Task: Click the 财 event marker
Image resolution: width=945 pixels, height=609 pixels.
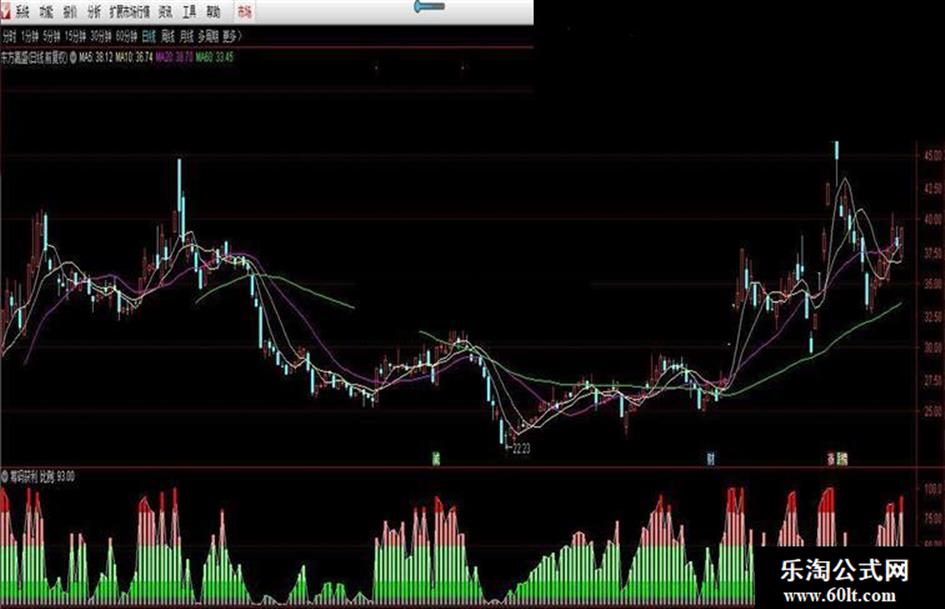Action: click(x=711, y=459)
